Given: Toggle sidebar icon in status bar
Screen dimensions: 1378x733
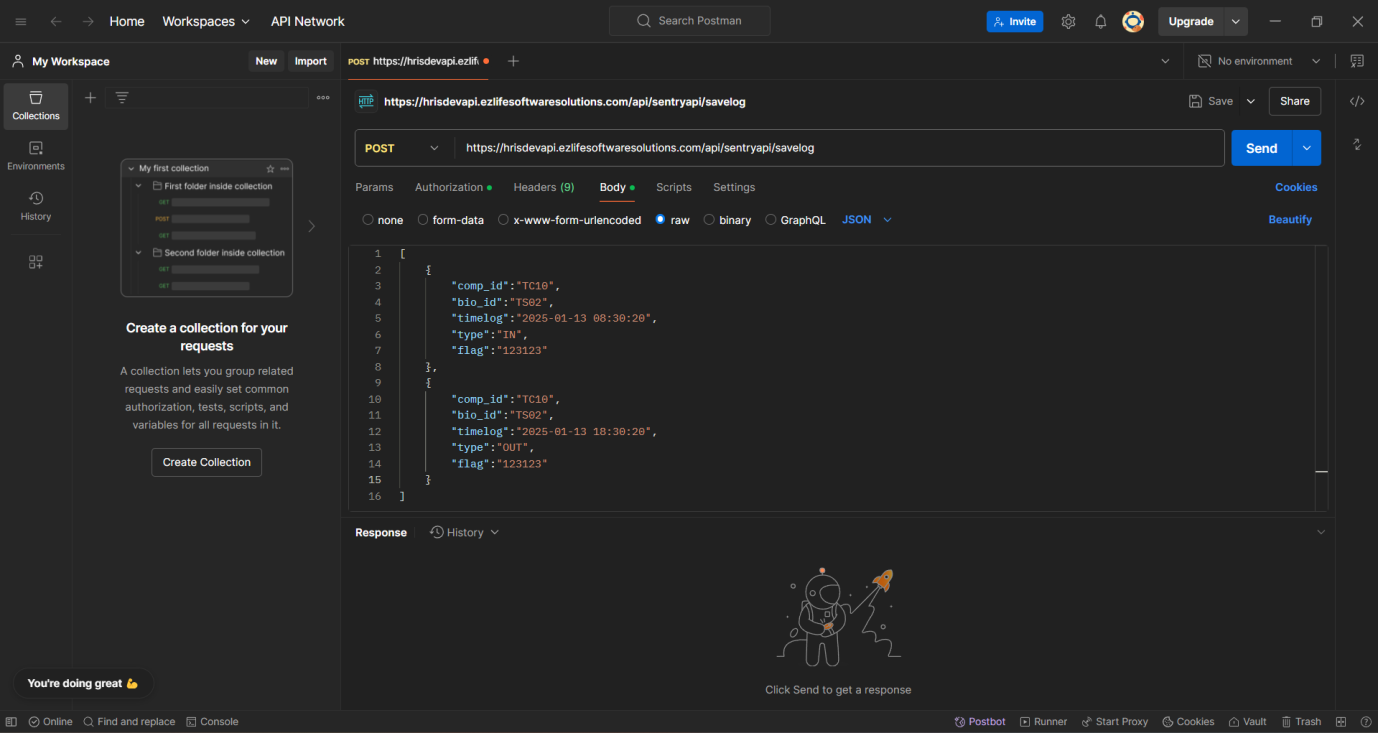Looking at the screenshot, I should pos(11,722).
